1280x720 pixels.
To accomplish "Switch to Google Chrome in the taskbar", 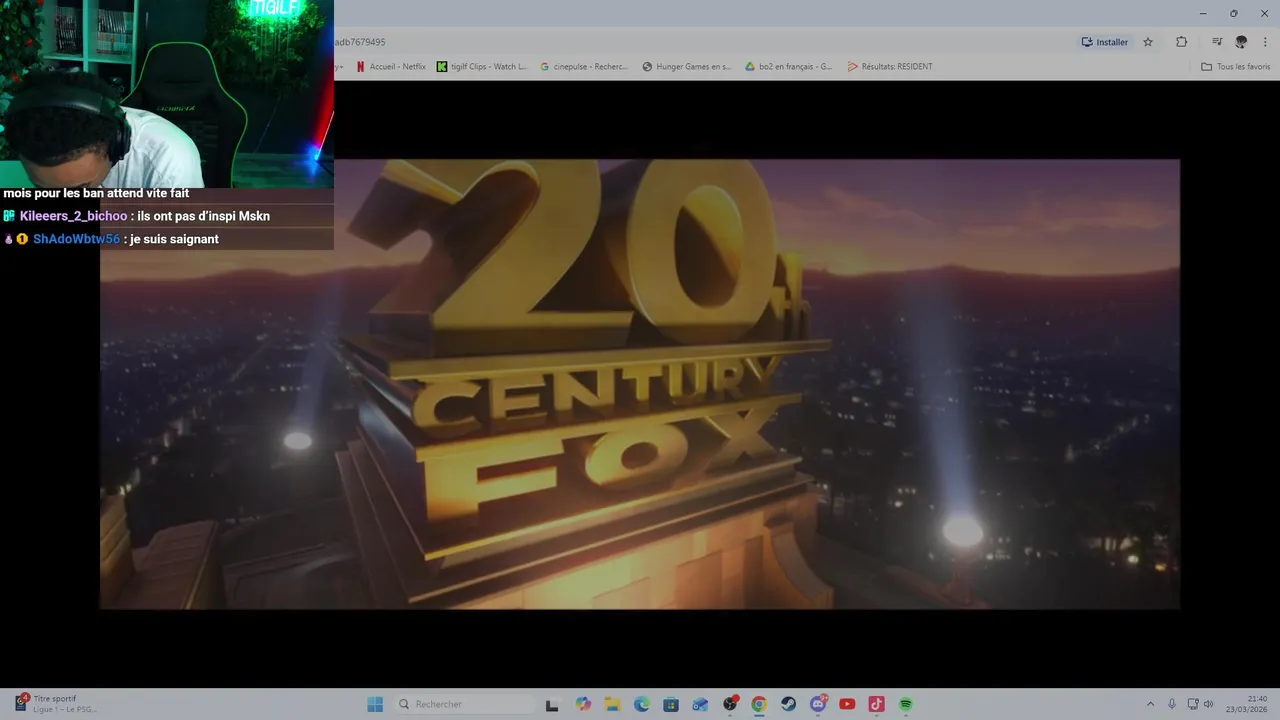I will point(759,704).
